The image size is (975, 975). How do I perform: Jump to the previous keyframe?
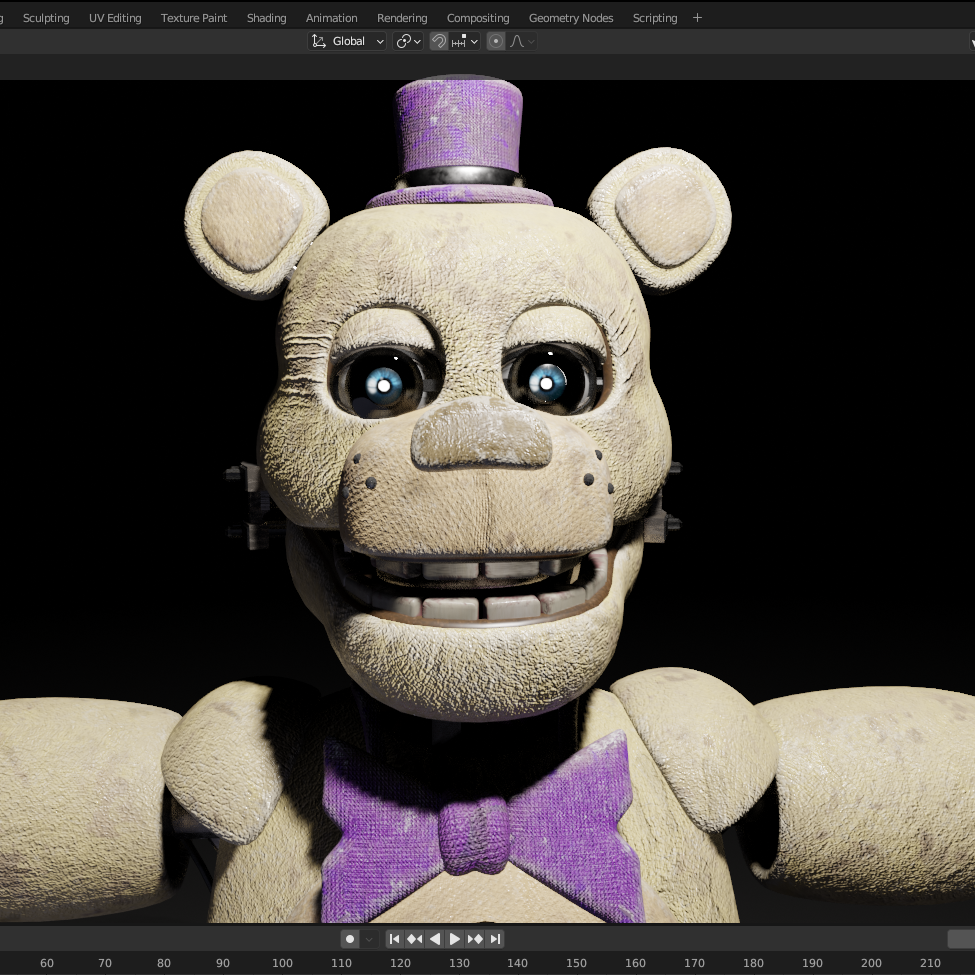pyautogui.click(x=415, y=939)
